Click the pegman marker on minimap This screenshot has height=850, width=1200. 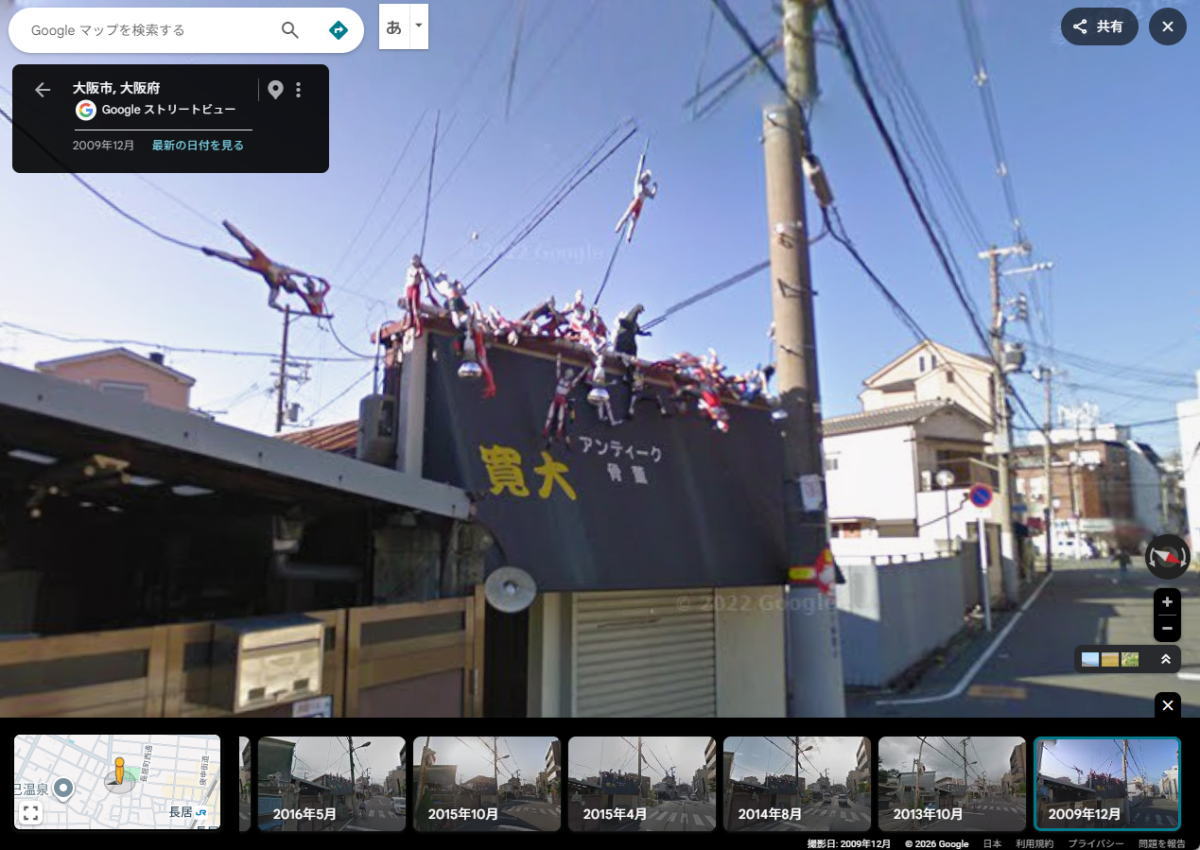[x=118, y=773]
